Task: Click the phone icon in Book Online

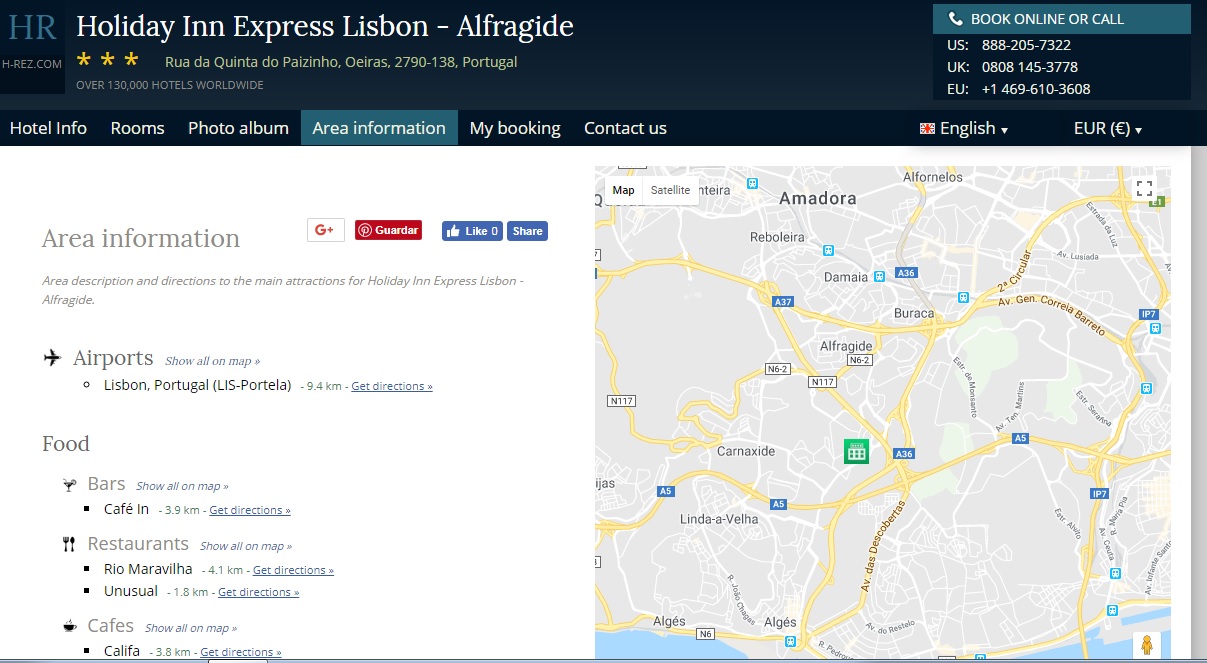Action: coord(955,19)
